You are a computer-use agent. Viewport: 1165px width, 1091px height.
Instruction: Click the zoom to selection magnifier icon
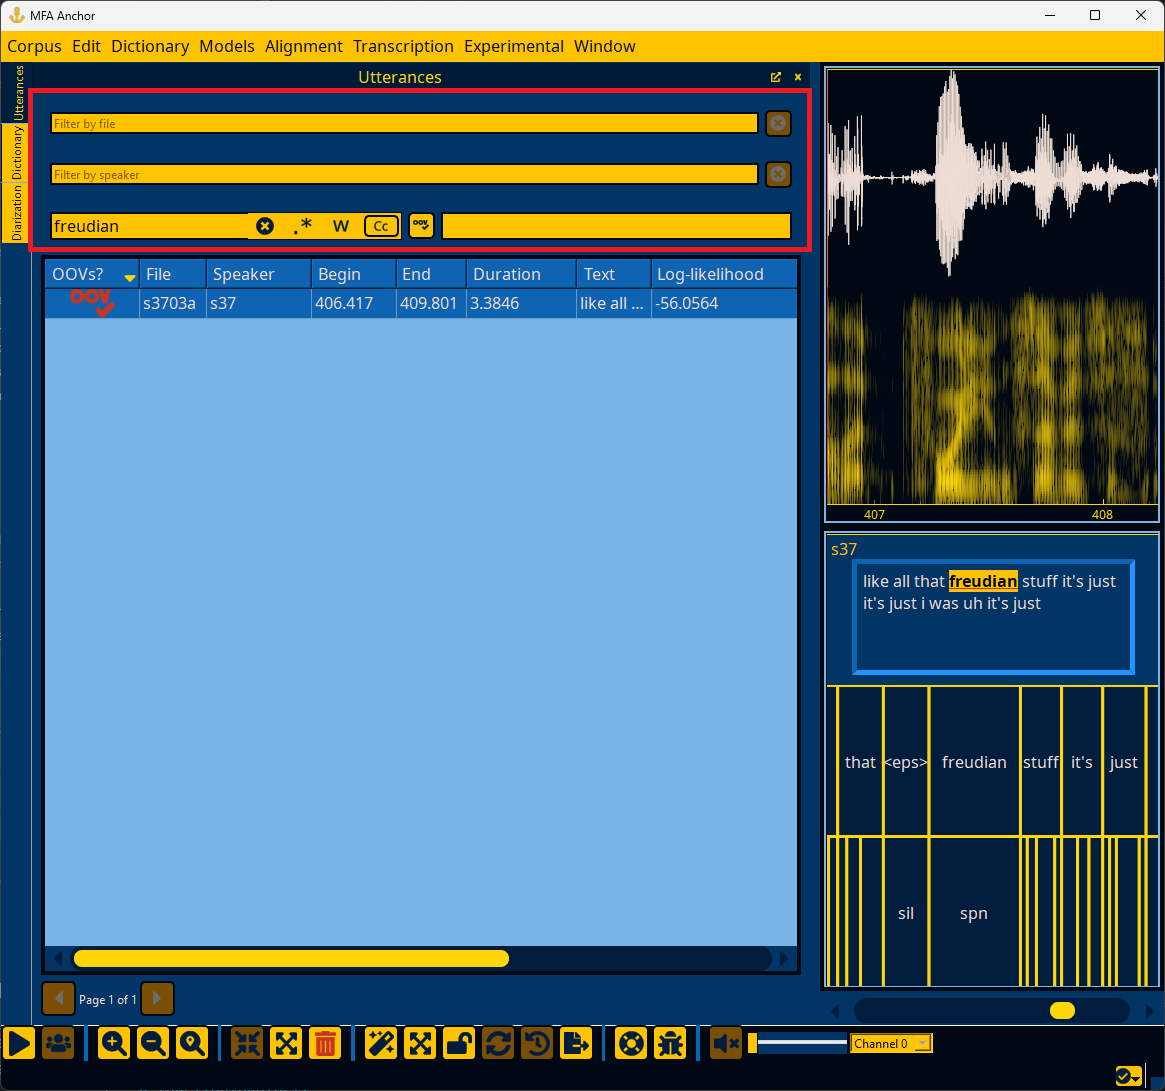[x=192, y=1043]
